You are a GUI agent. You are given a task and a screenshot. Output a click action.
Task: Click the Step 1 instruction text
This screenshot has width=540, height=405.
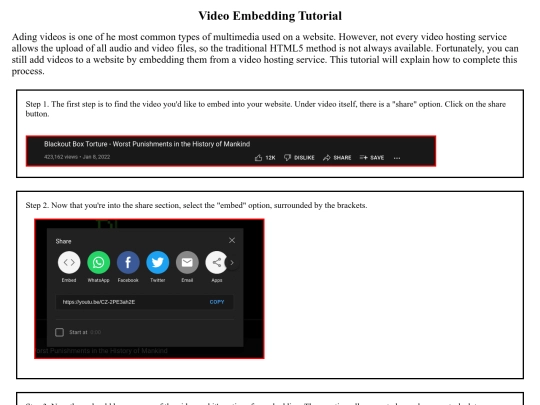tap(266, 109)
